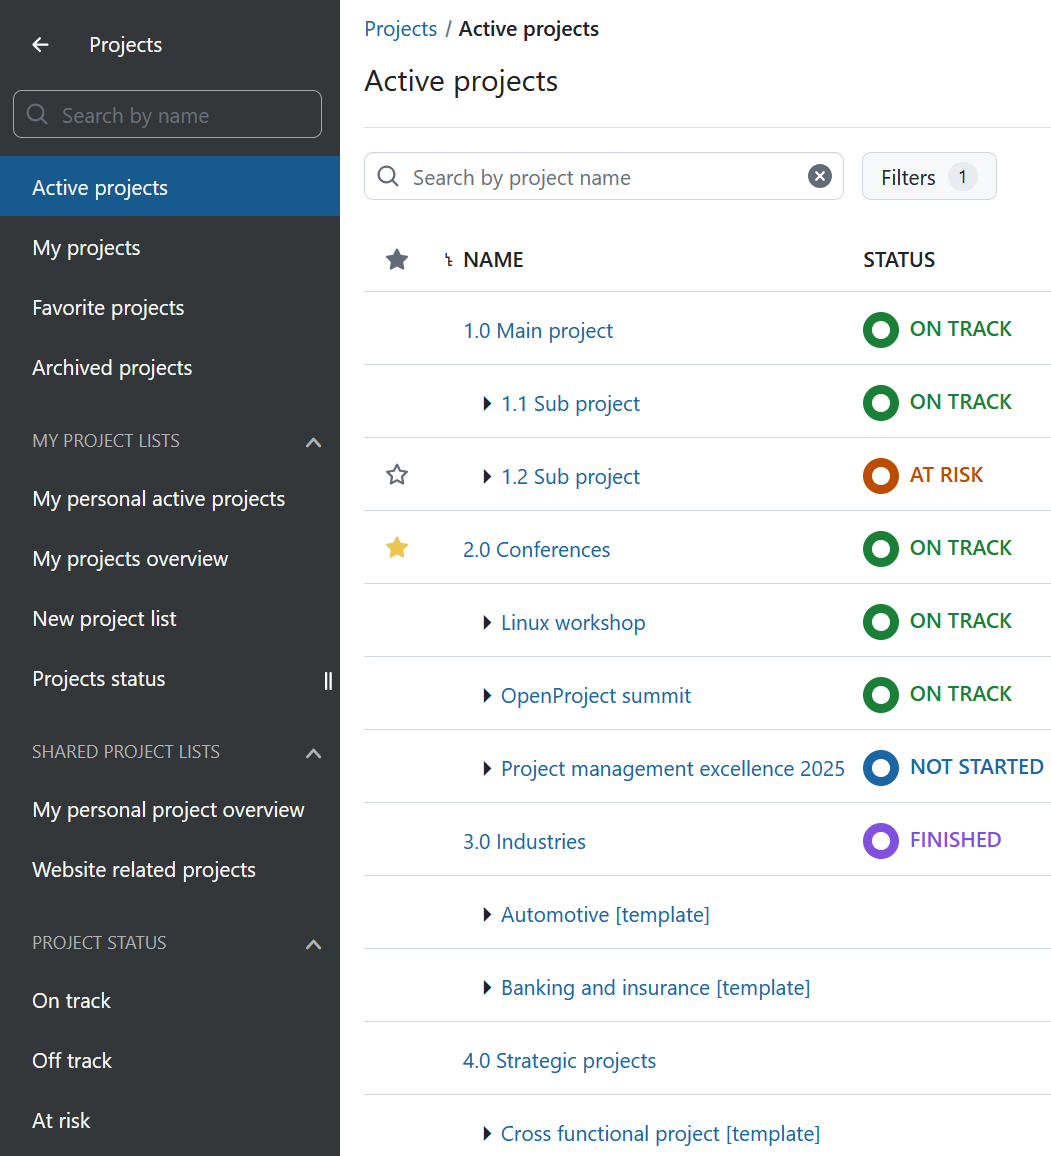
Task: Click the Projects breadcrumb link
Action: point(400,29)
